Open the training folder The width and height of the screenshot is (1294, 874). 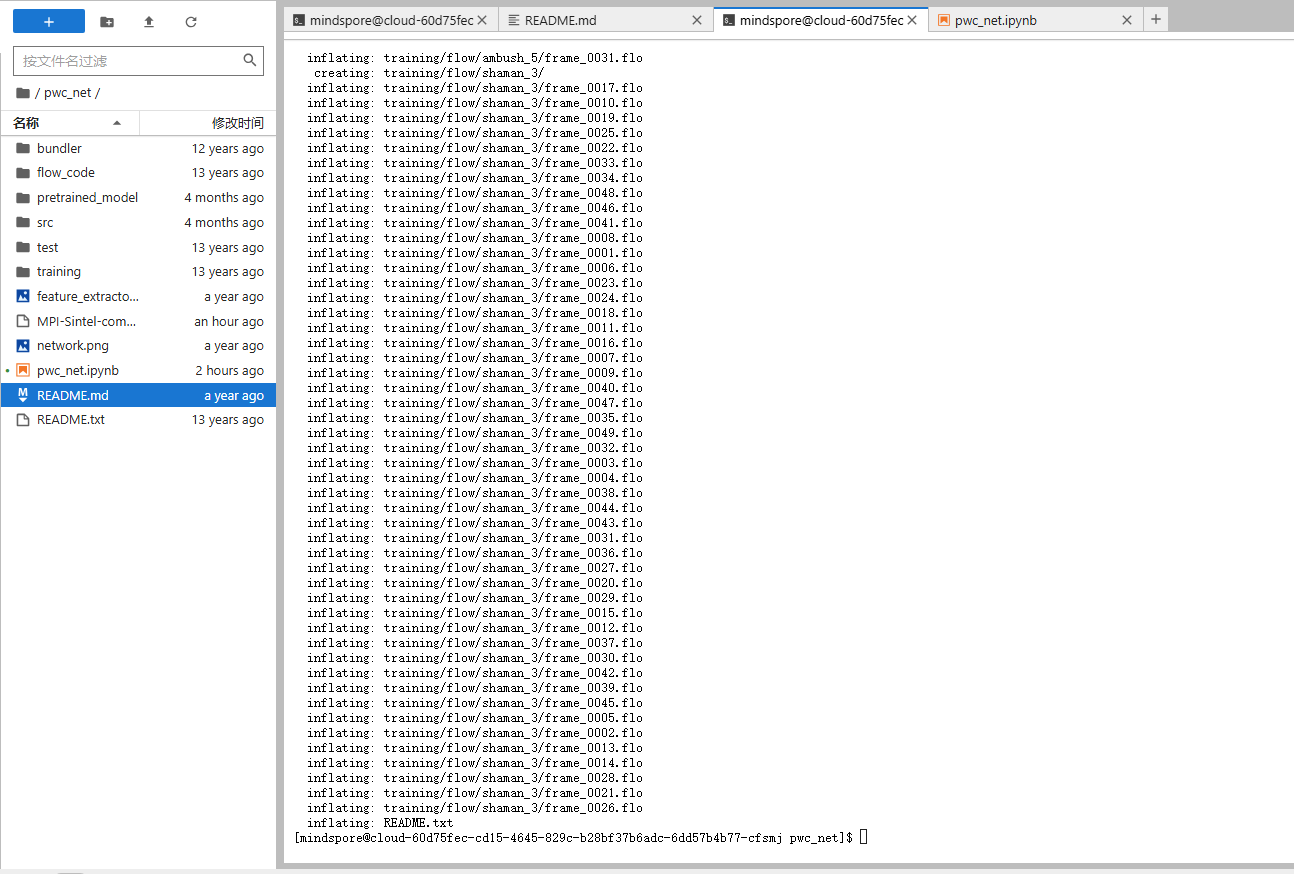click(x=59, y=271)
